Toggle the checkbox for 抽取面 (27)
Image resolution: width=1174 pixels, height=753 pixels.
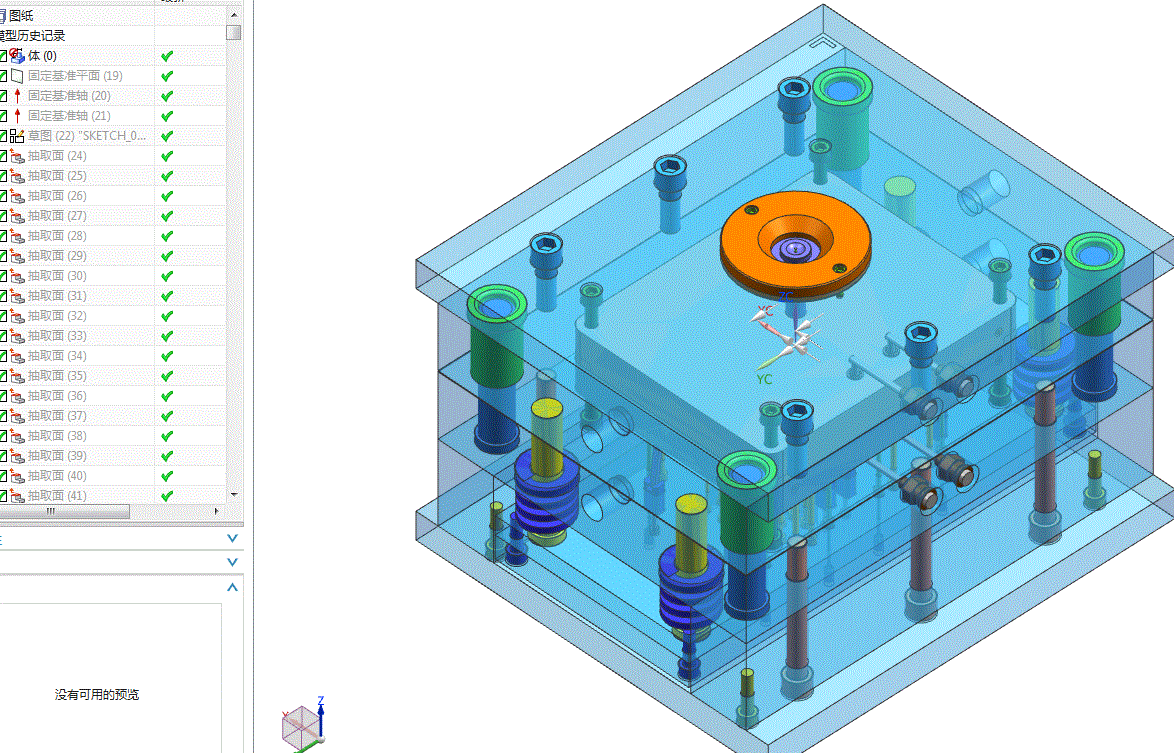3,216
